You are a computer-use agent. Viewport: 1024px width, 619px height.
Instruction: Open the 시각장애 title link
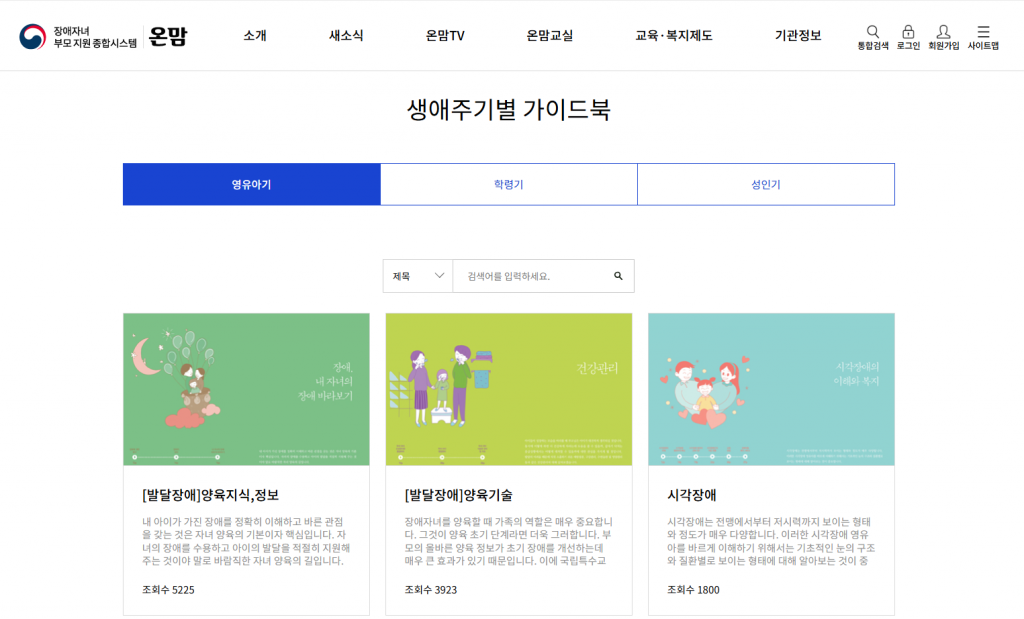point(692,495)
